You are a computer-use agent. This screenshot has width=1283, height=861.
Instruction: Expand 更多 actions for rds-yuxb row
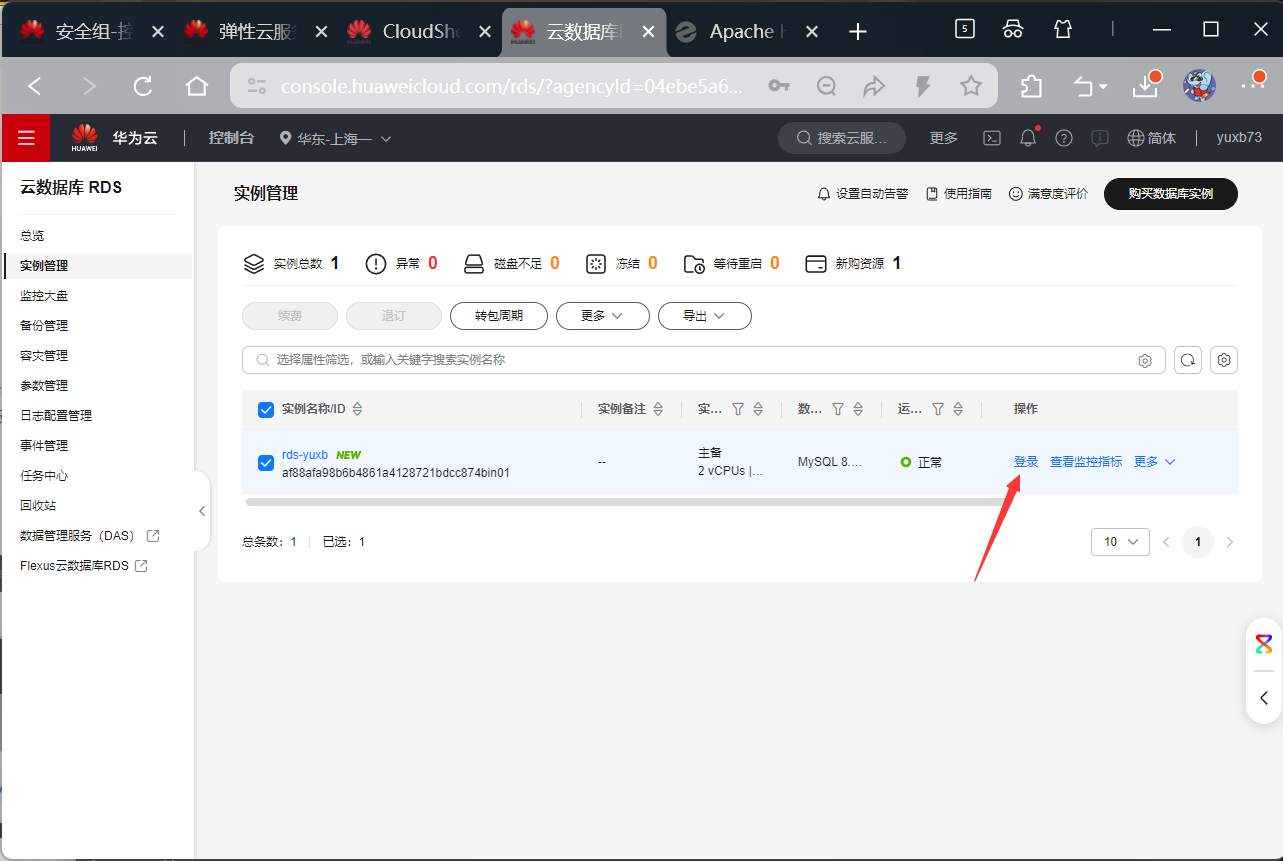coord(1155,462)
